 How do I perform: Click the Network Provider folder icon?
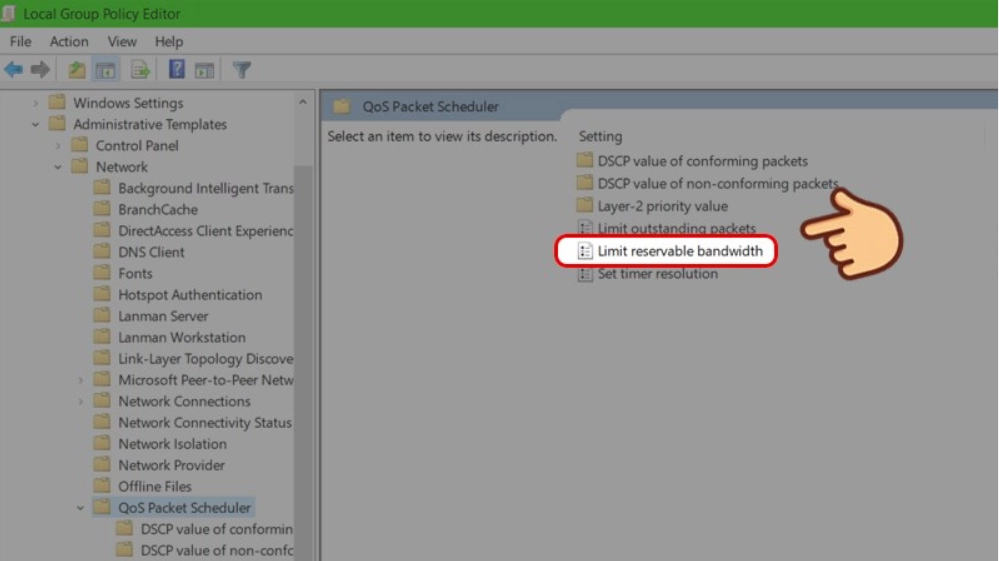point(102,464)
